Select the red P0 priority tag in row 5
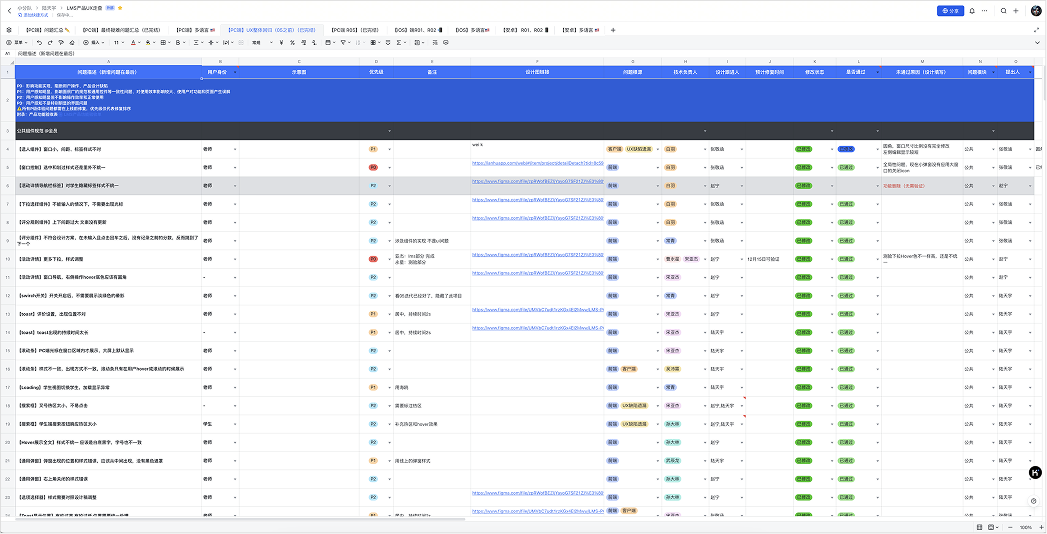The width and height of the screenshot is (1047, 534). (373, 167)
